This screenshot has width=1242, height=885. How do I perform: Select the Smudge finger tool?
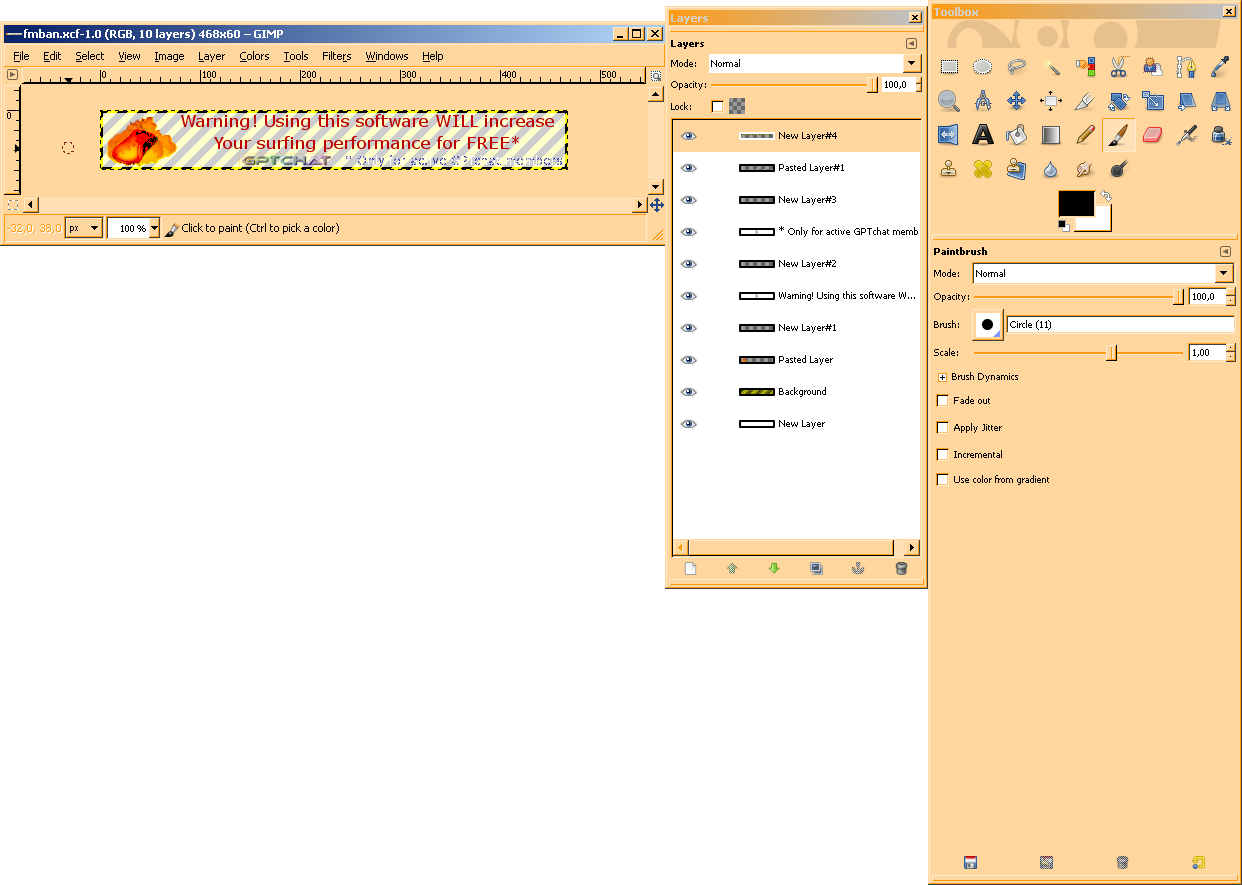point(1085,168)
